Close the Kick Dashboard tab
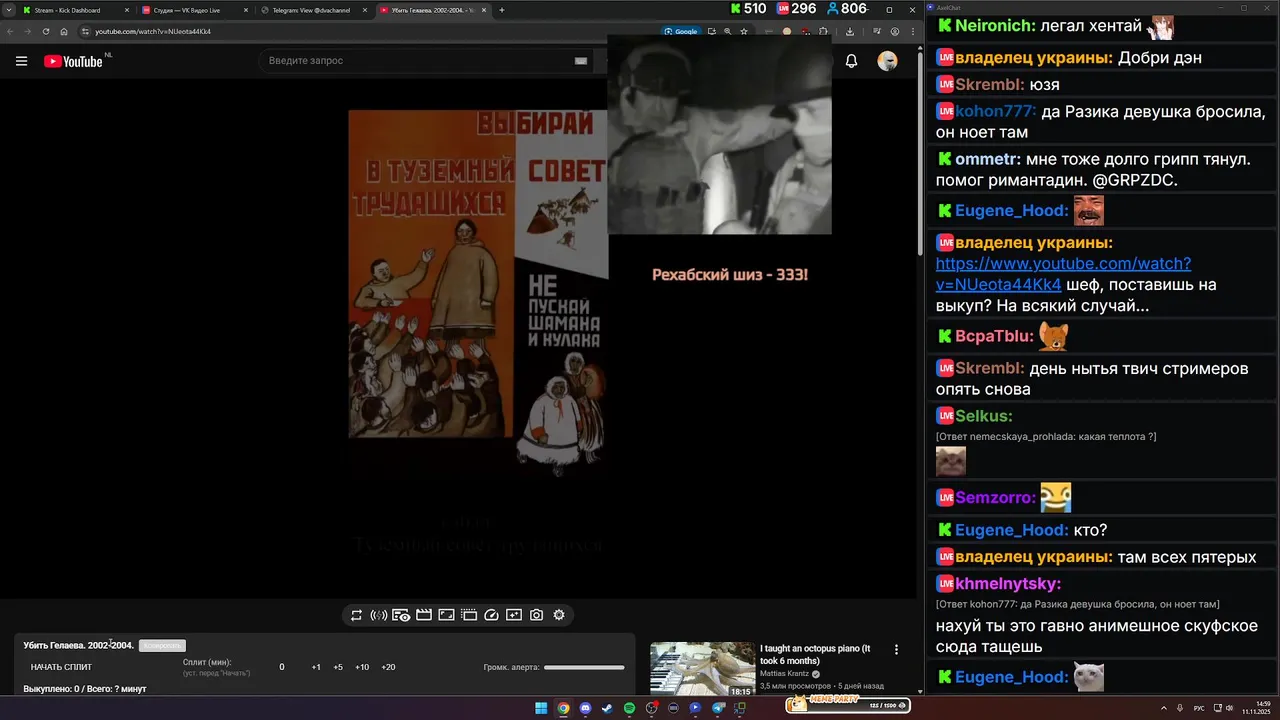 [x=126, y=10]
